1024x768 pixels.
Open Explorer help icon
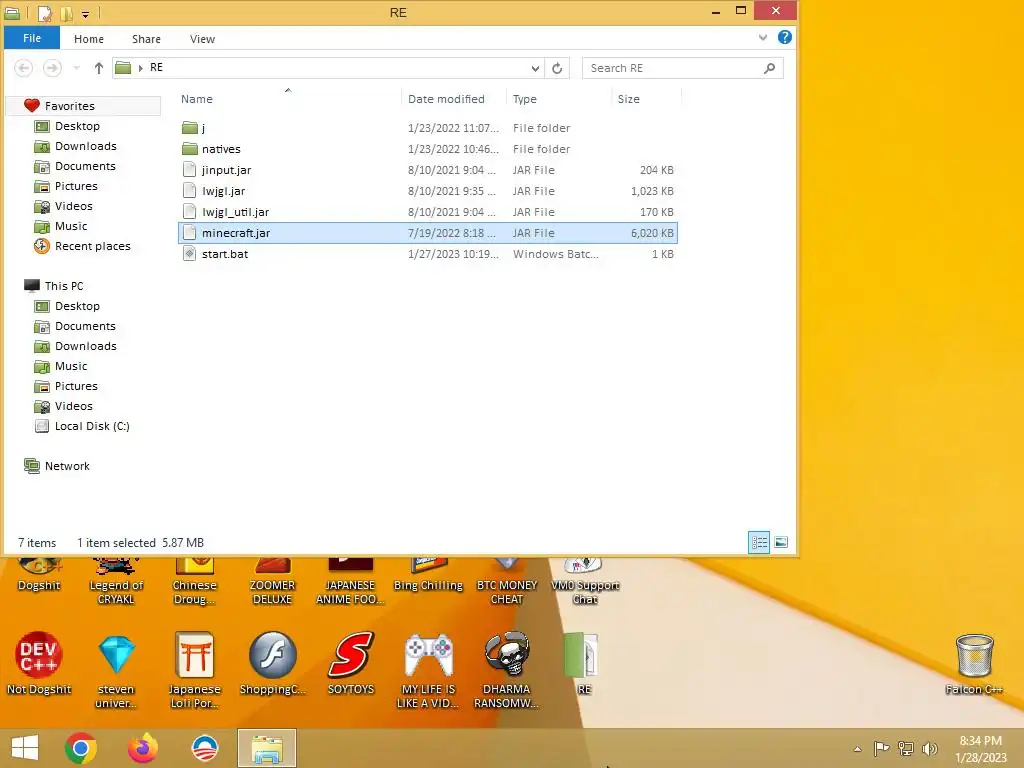(785, 37)
